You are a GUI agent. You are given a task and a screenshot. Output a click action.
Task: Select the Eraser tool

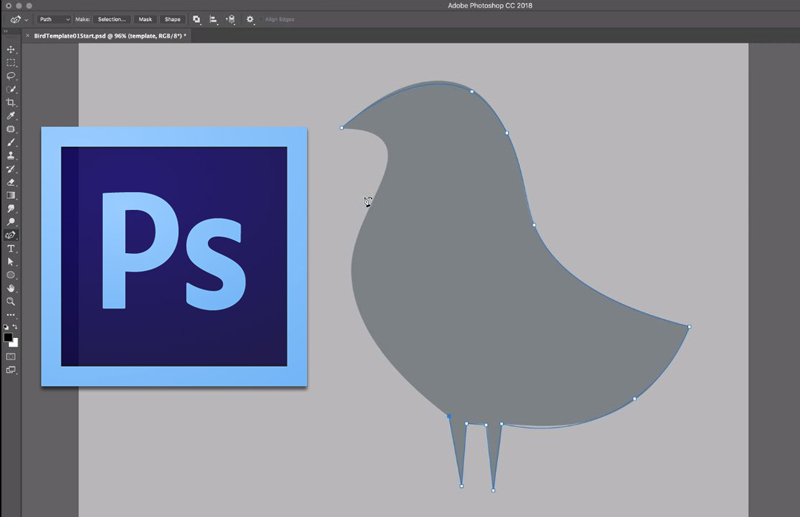11,182
